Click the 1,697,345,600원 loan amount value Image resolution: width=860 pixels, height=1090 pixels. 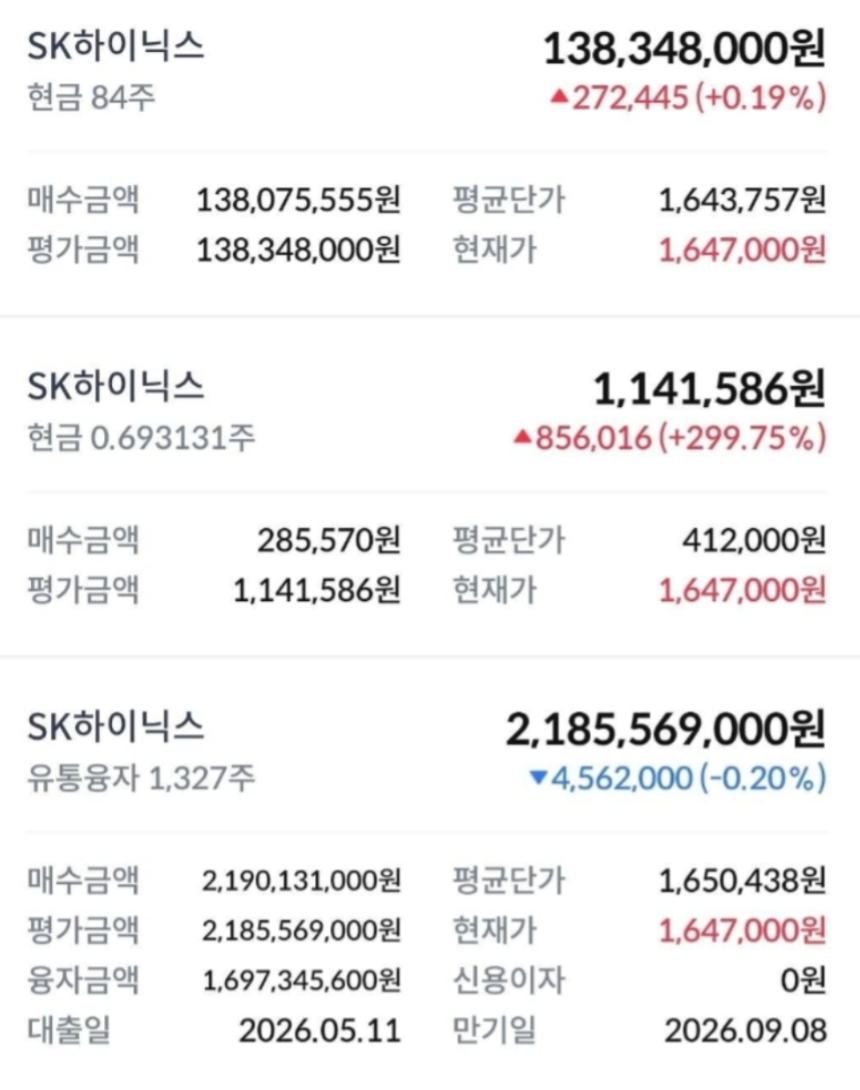pos(301,980)
